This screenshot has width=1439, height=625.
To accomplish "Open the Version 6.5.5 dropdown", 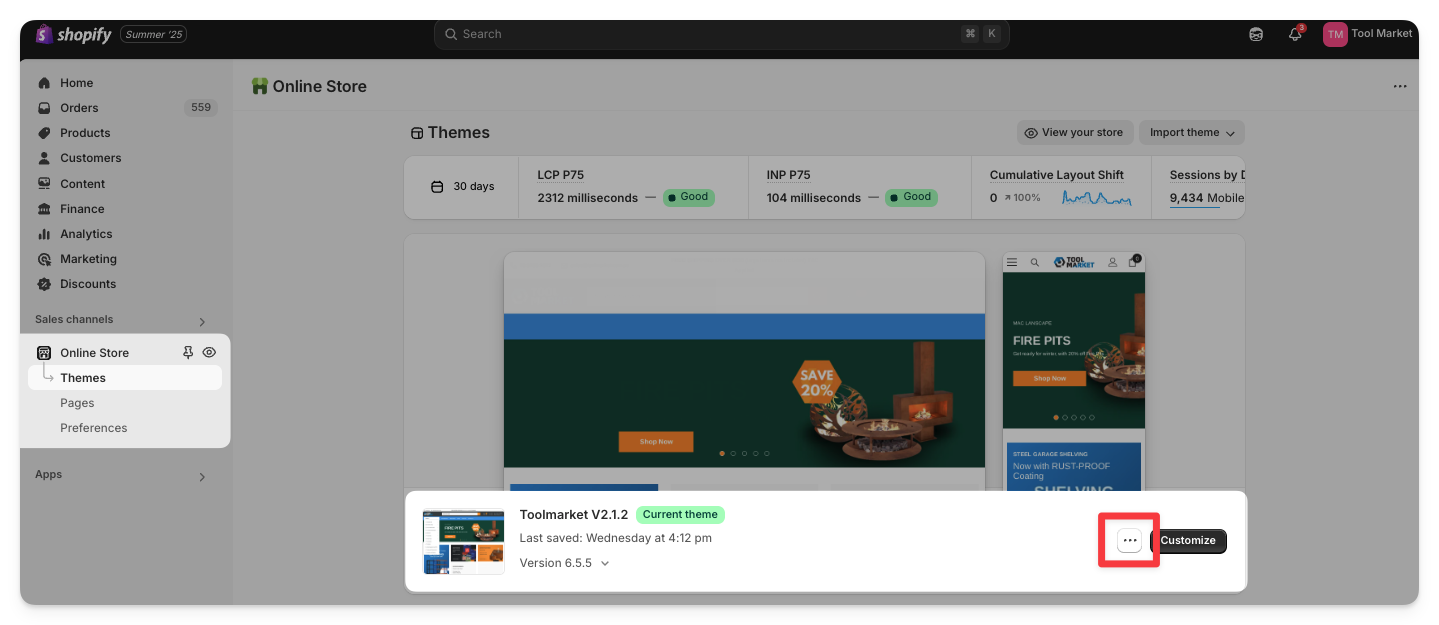I will pos(564,563).
